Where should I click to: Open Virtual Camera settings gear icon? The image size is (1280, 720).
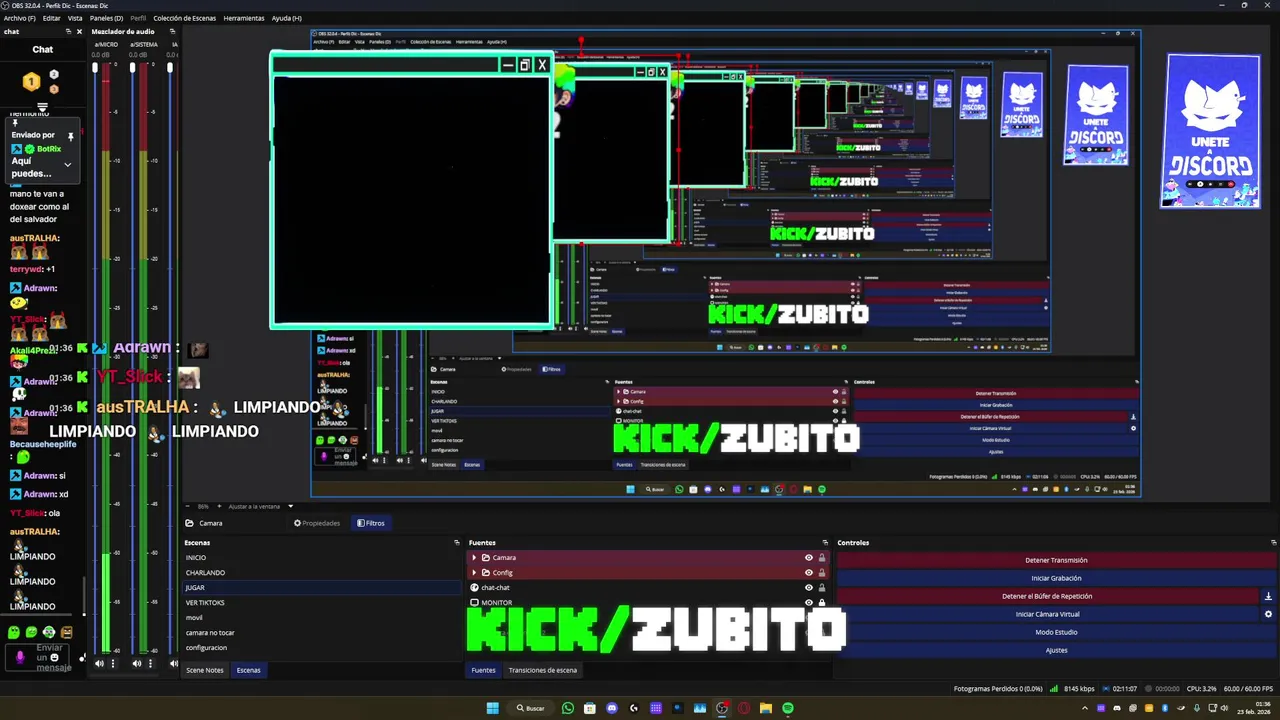pos(1268,614)
